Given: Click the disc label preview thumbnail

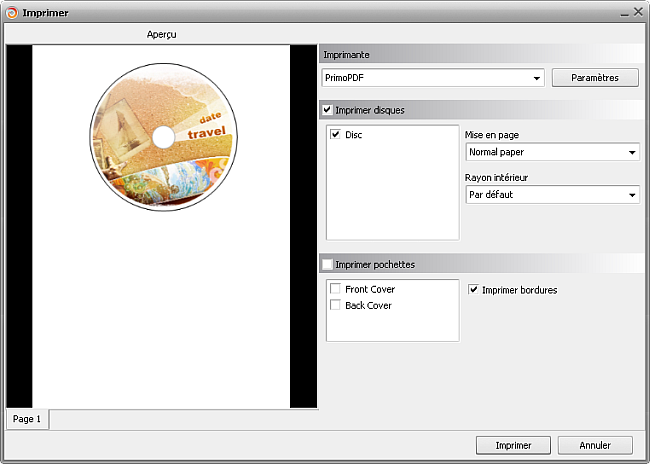Looking at the screenshot, I should [x=164, y=137].
